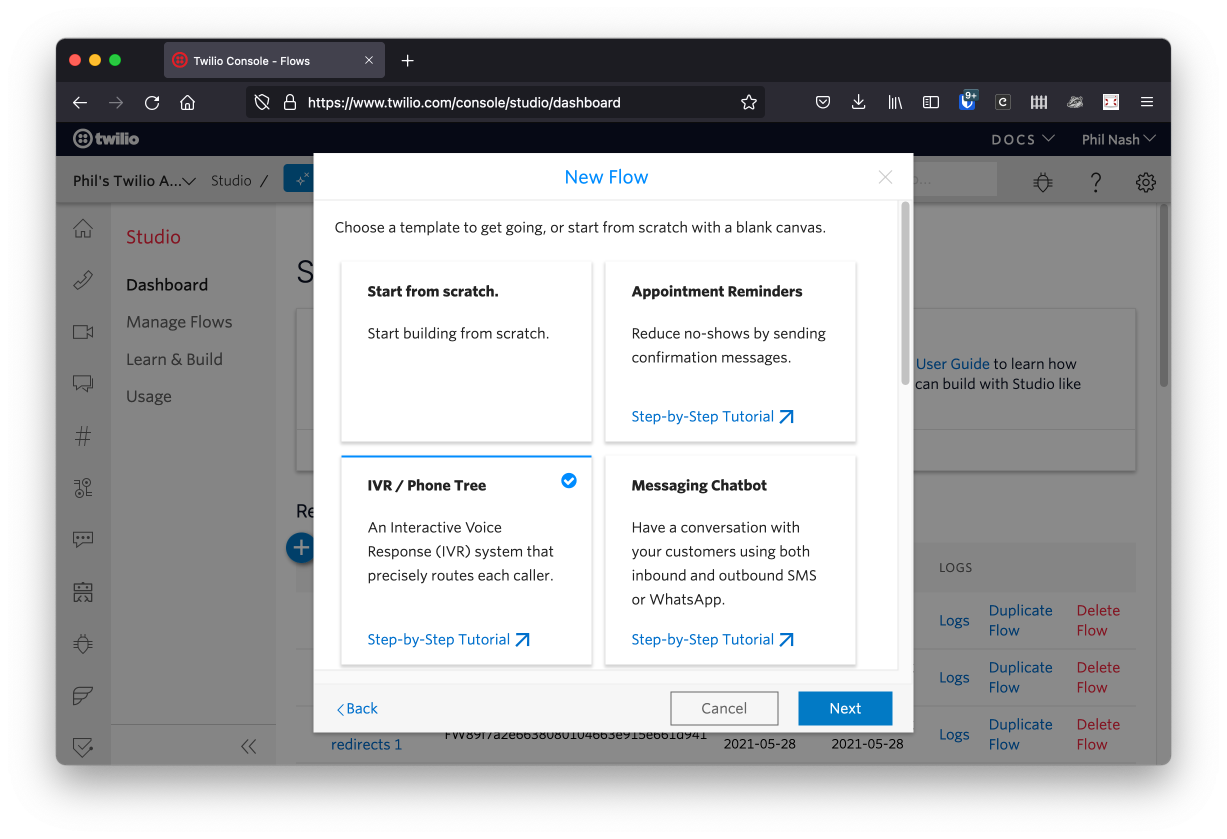The image size is (1227, 839).
Task: Click the Next button
Action: [x=845, y=708]
